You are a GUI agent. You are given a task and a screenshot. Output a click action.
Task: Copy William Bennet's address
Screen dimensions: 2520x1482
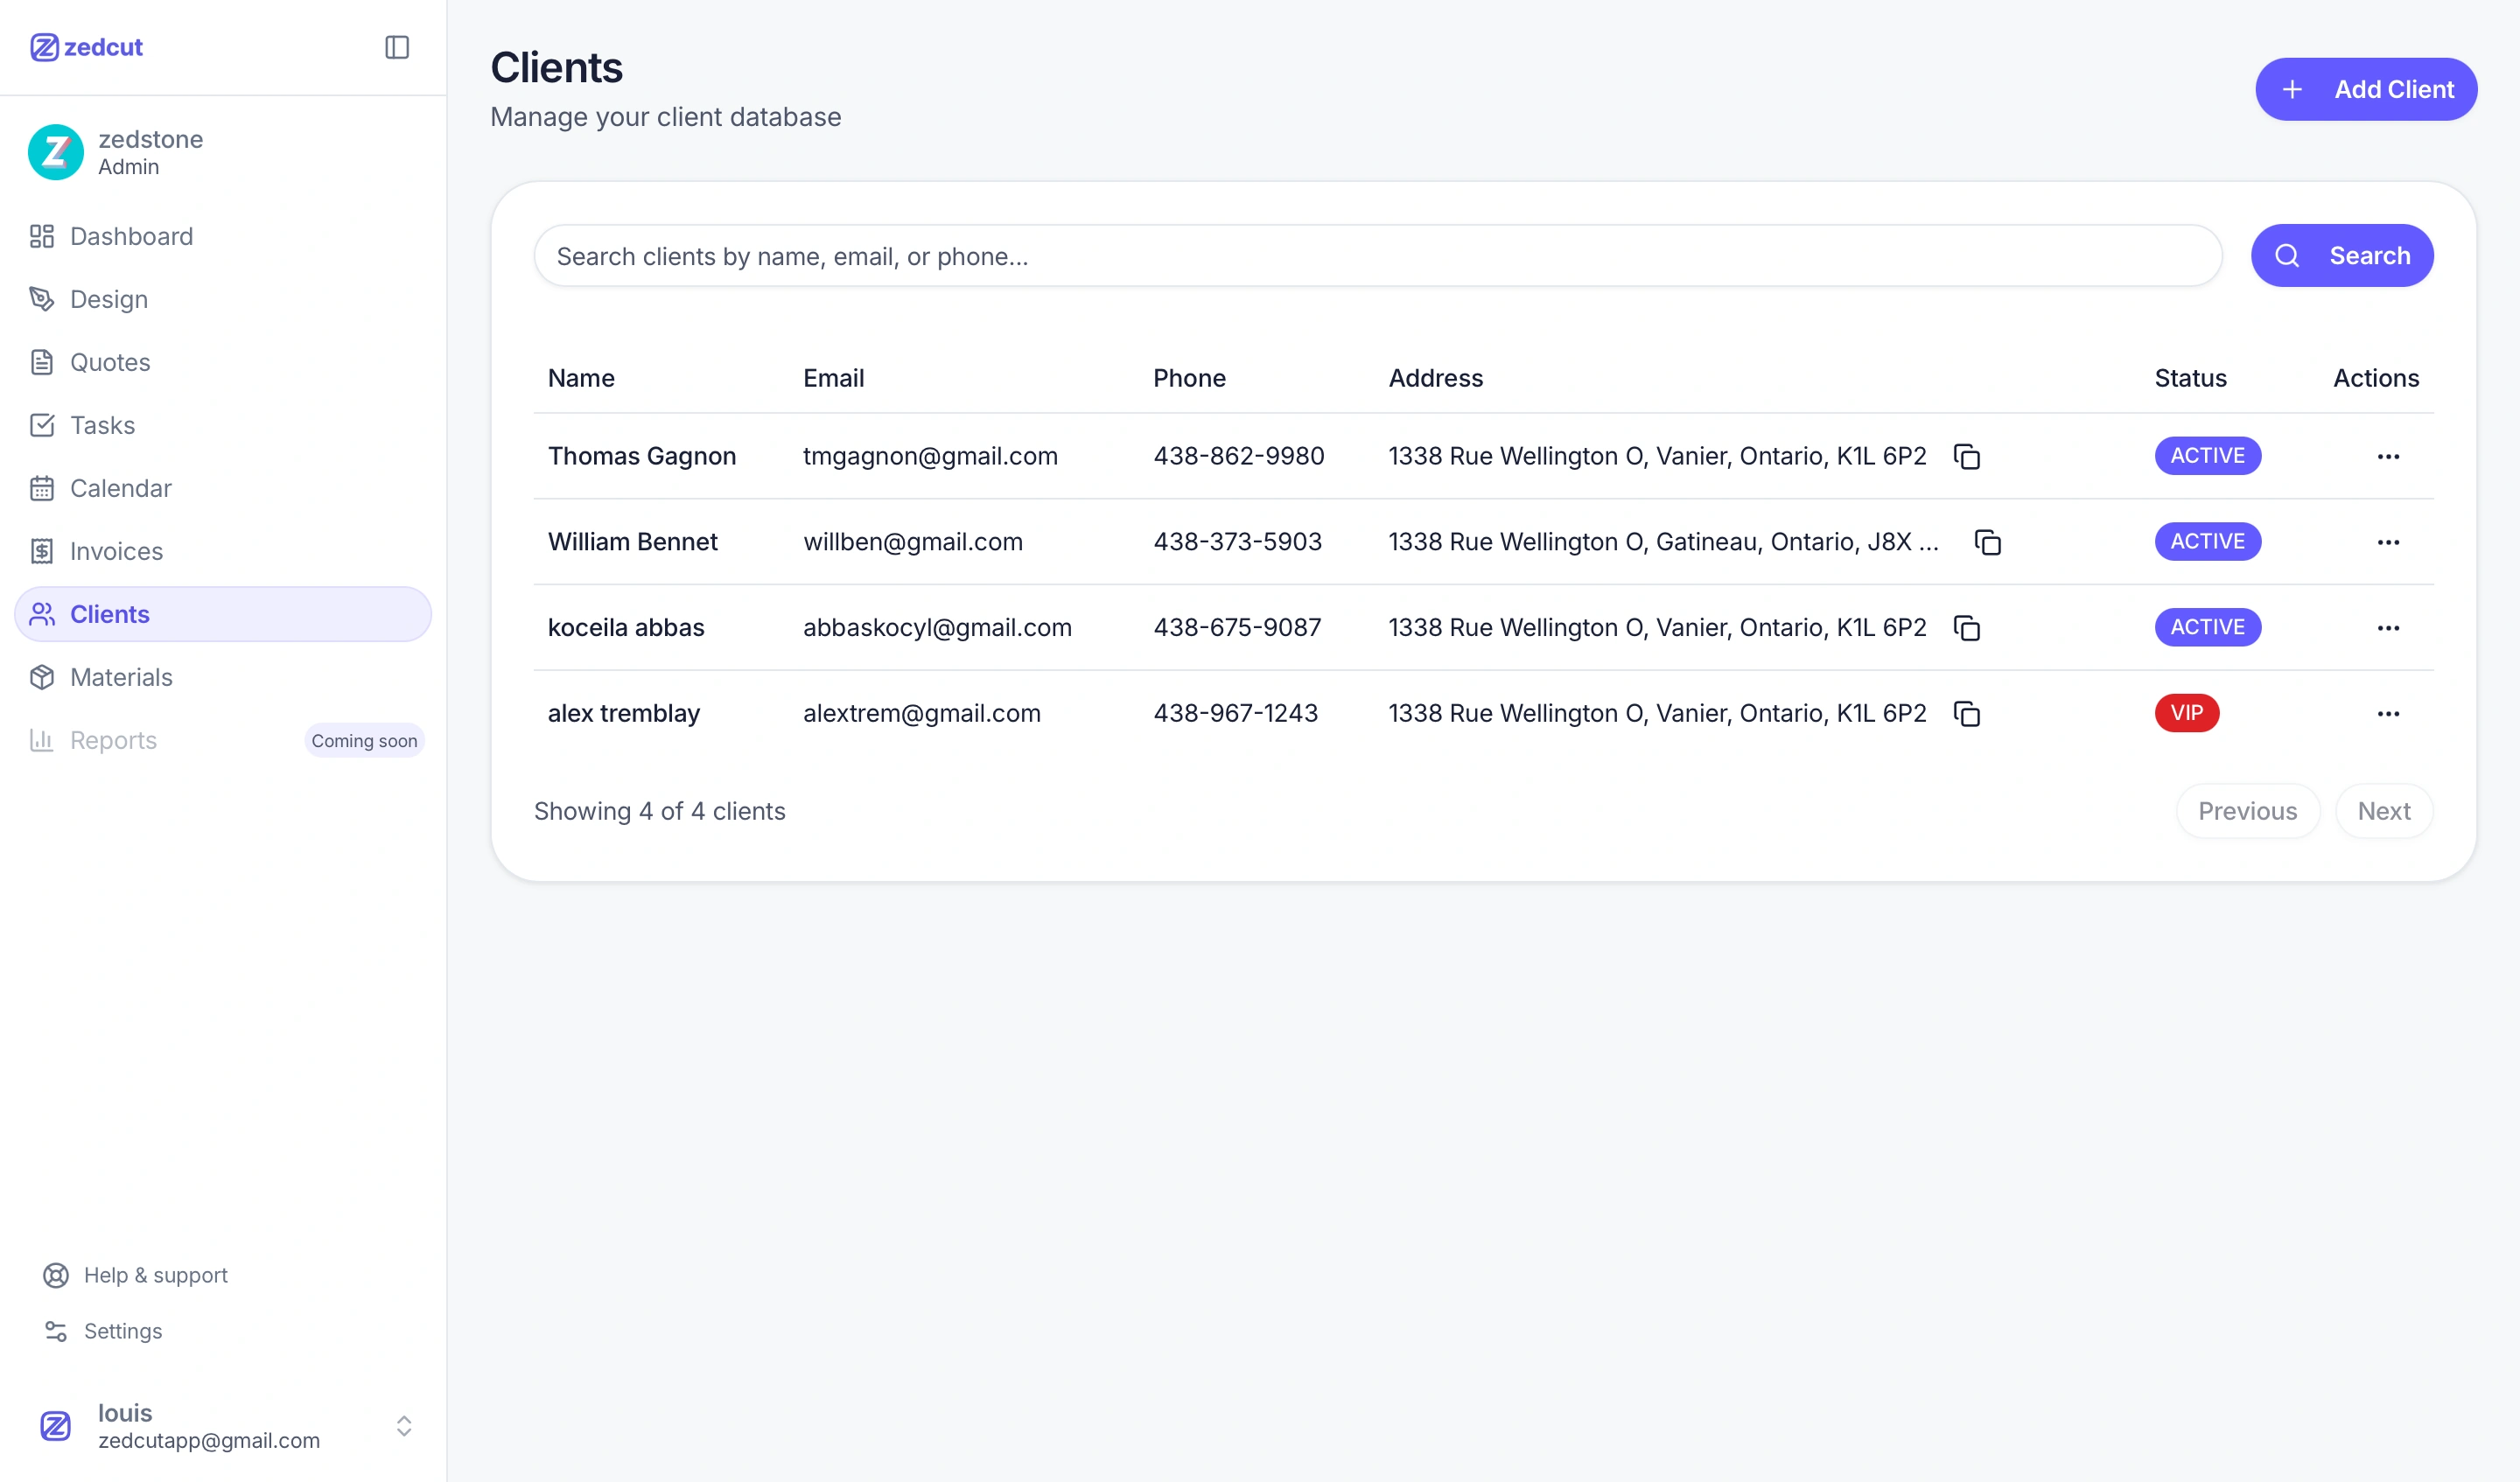(x=1988, y=542)
